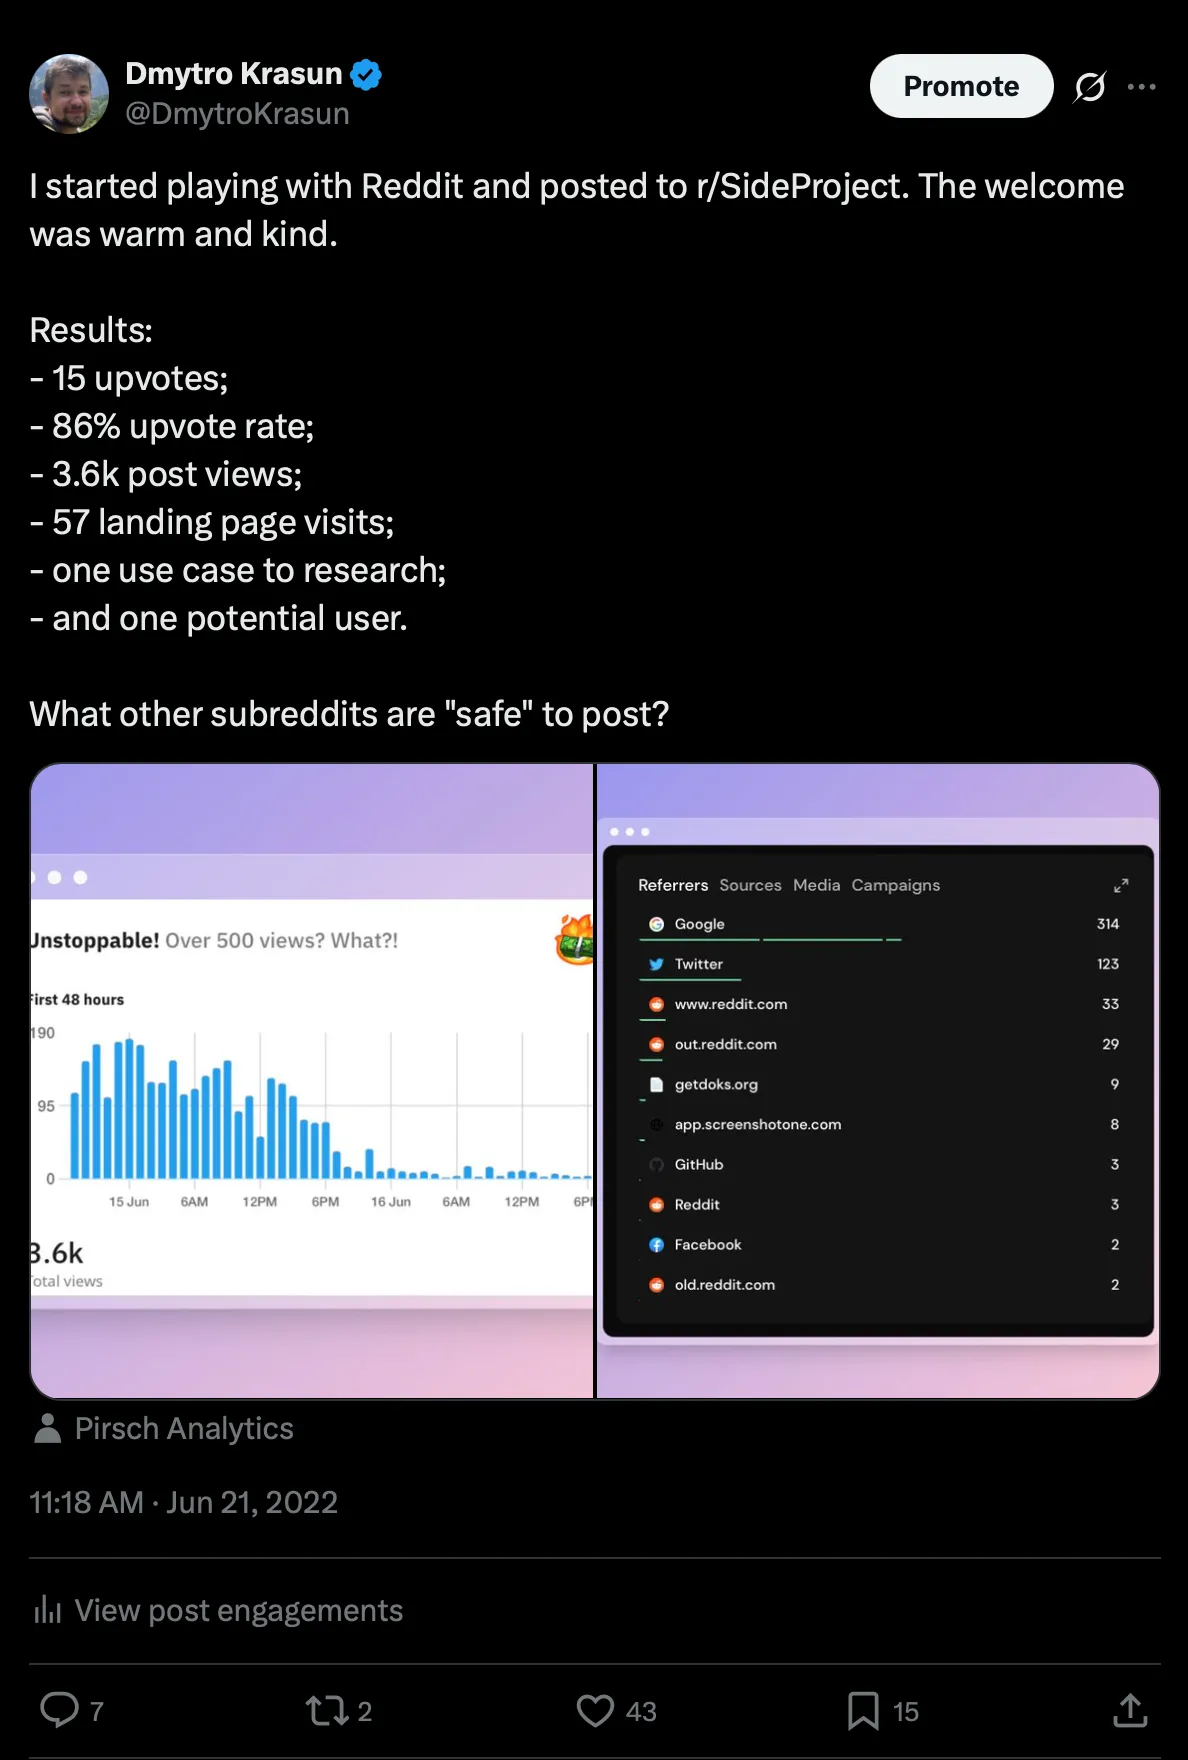Bookmark the post with the bookmark icon
Image resolution: width=1188 pixels, height=1760 pixels.
point(863,1710)
